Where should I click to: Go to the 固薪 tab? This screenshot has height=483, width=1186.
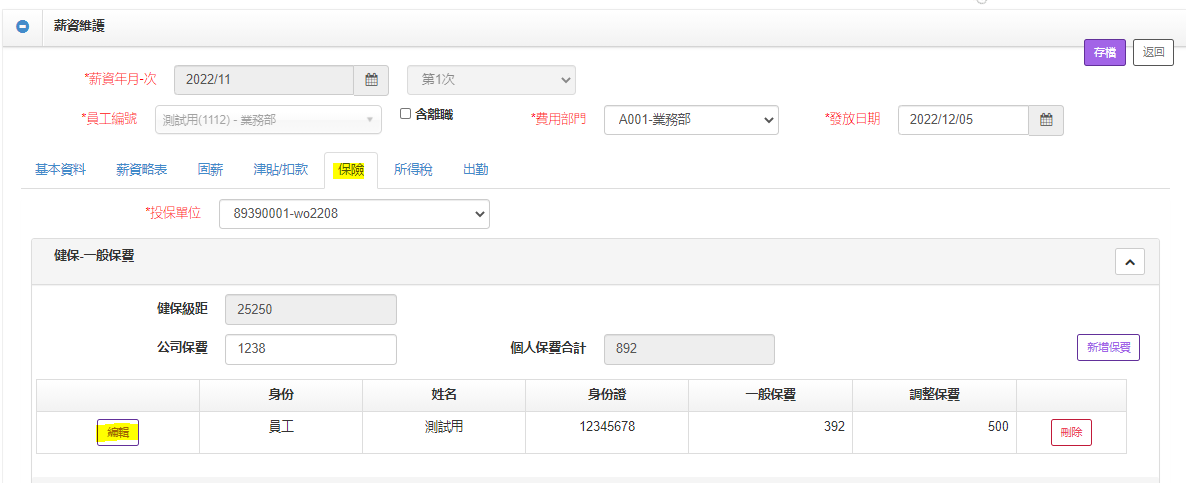tap(210, 170)
